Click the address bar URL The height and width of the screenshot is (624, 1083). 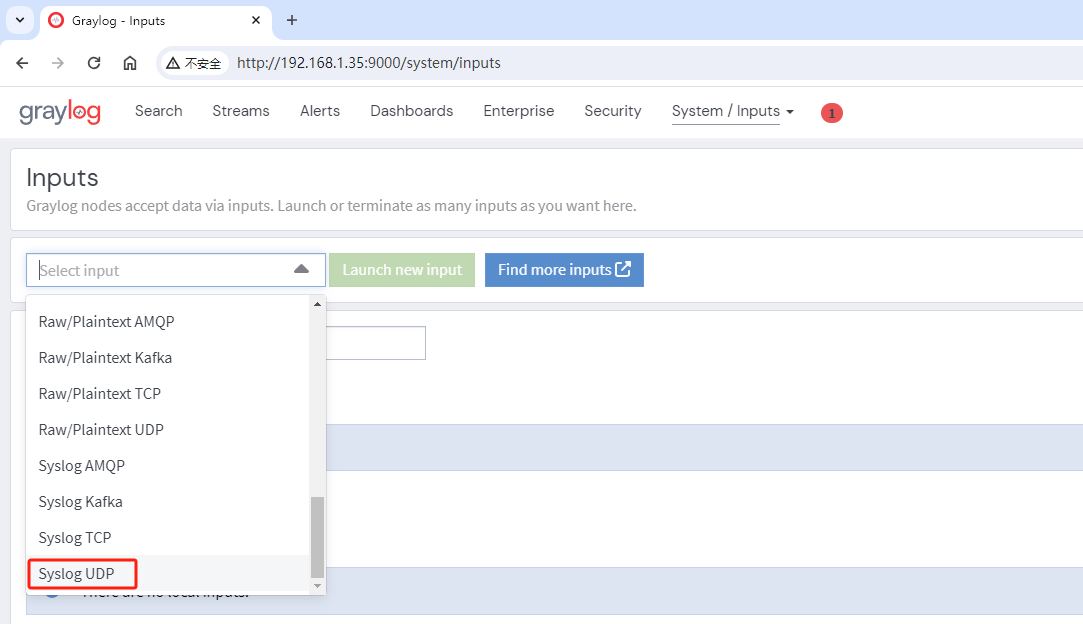[x=369, y=63]
